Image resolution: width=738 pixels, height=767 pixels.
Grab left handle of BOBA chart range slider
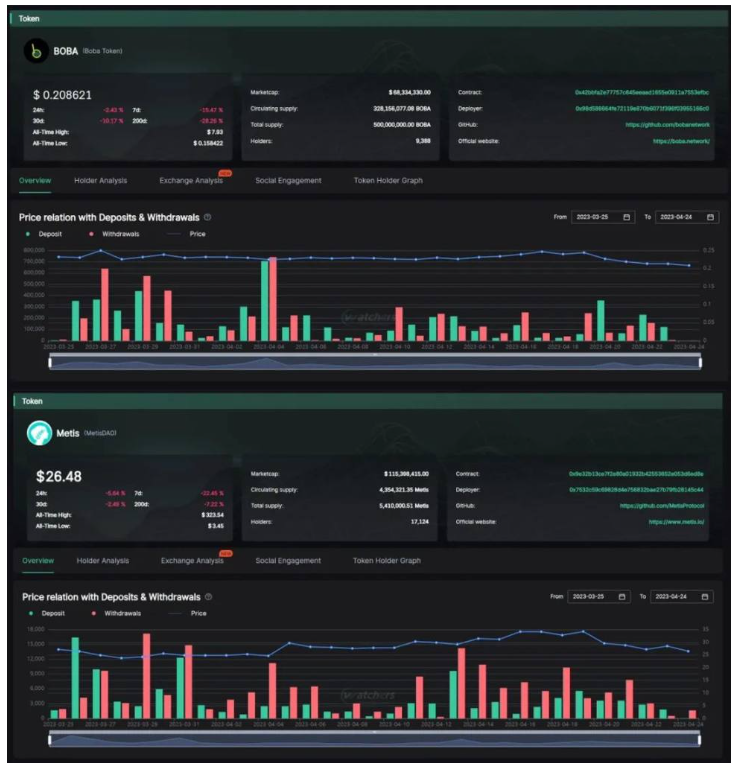click(50, 362)
